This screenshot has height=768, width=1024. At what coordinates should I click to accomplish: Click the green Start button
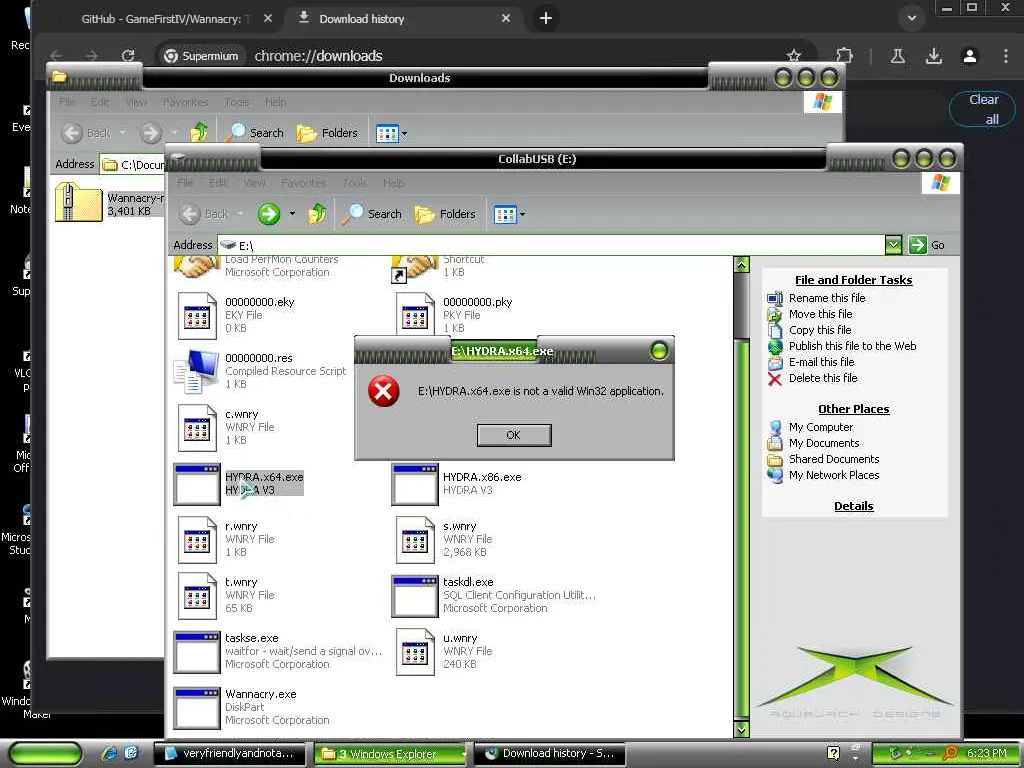pyautogui.click(x=45, y=754)
